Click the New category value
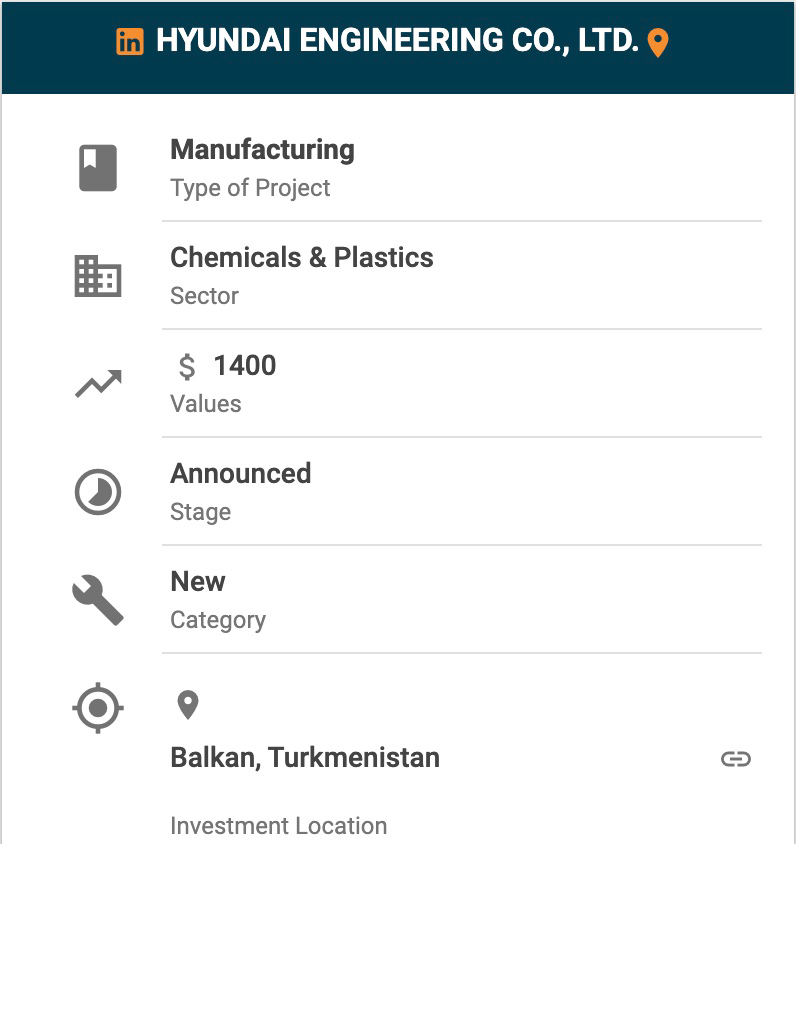796x1010 pixels. click(x=198, y=582)
